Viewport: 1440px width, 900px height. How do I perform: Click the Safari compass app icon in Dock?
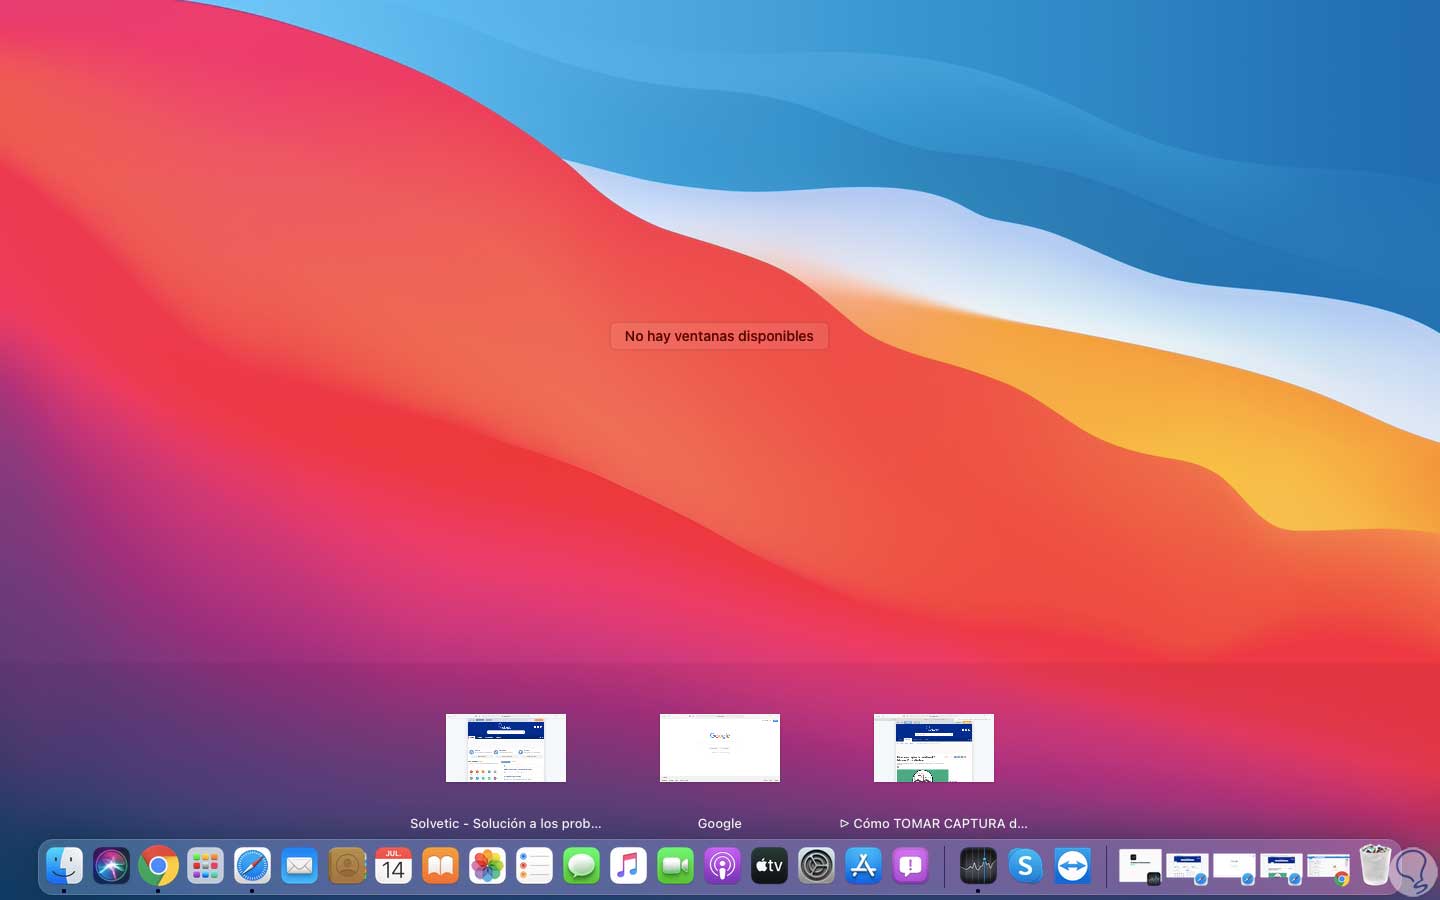coord(253,866)
